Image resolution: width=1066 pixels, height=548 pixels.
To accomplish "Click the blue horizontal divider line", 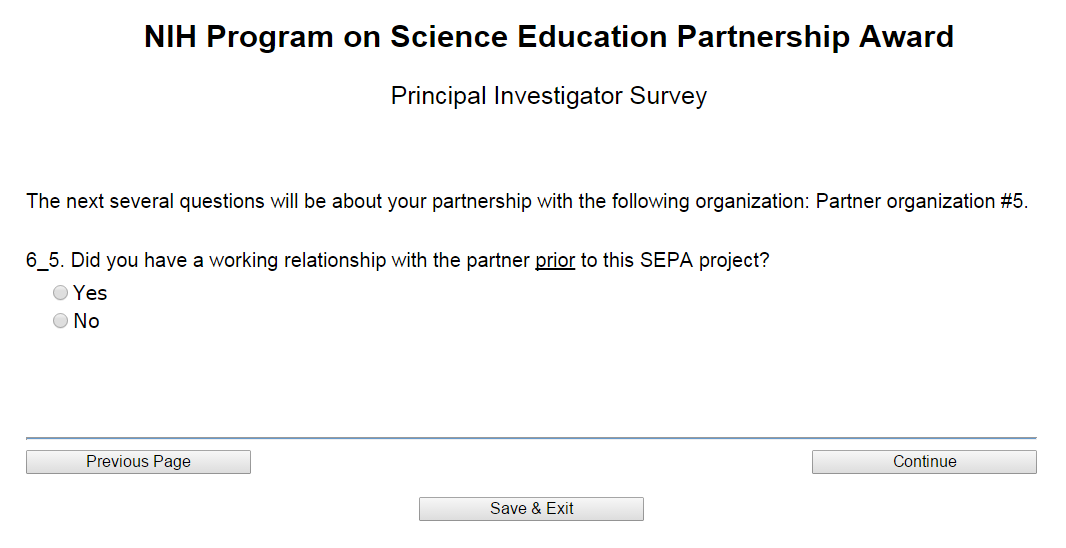I will click(x=530, y=438).
